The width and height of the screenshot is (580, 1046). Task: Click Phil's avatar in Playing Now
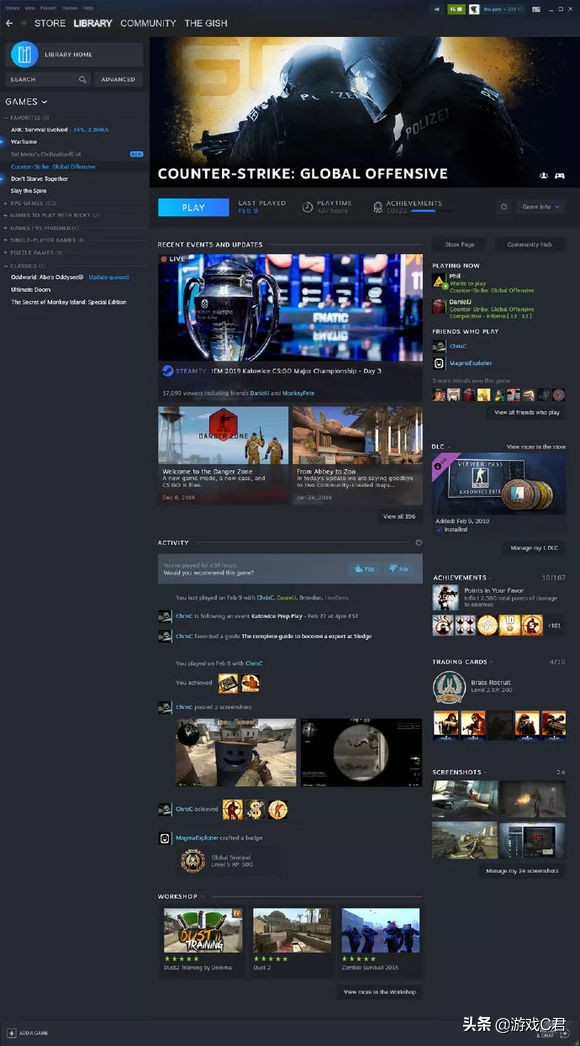point(439,282)
